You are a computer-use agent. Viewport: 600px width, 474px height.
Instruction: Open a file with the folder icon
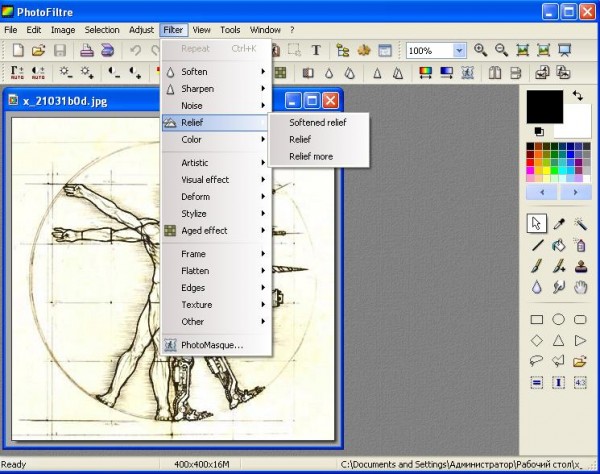(38, 50)
